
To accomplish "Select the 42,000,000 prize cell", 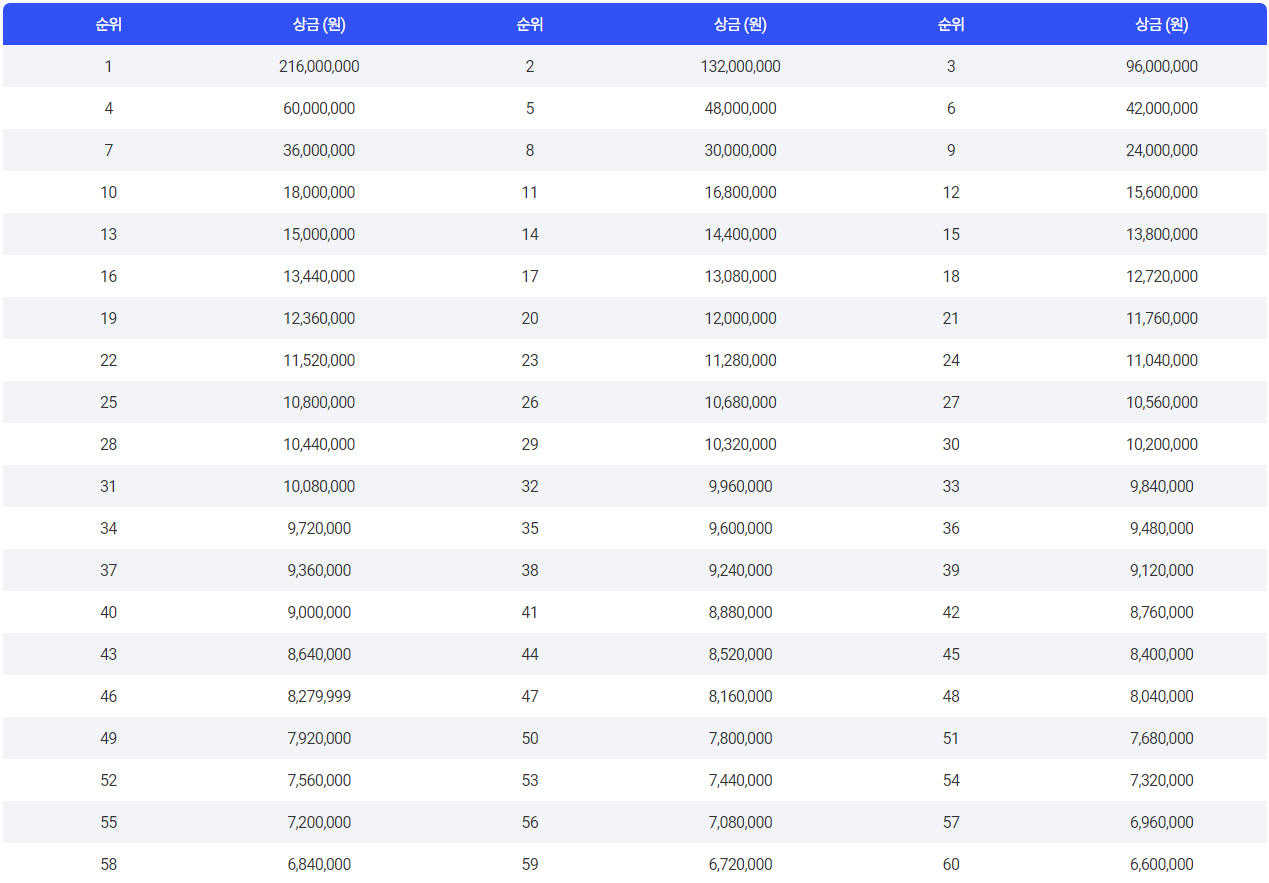I will click(x=1161, y=108).
